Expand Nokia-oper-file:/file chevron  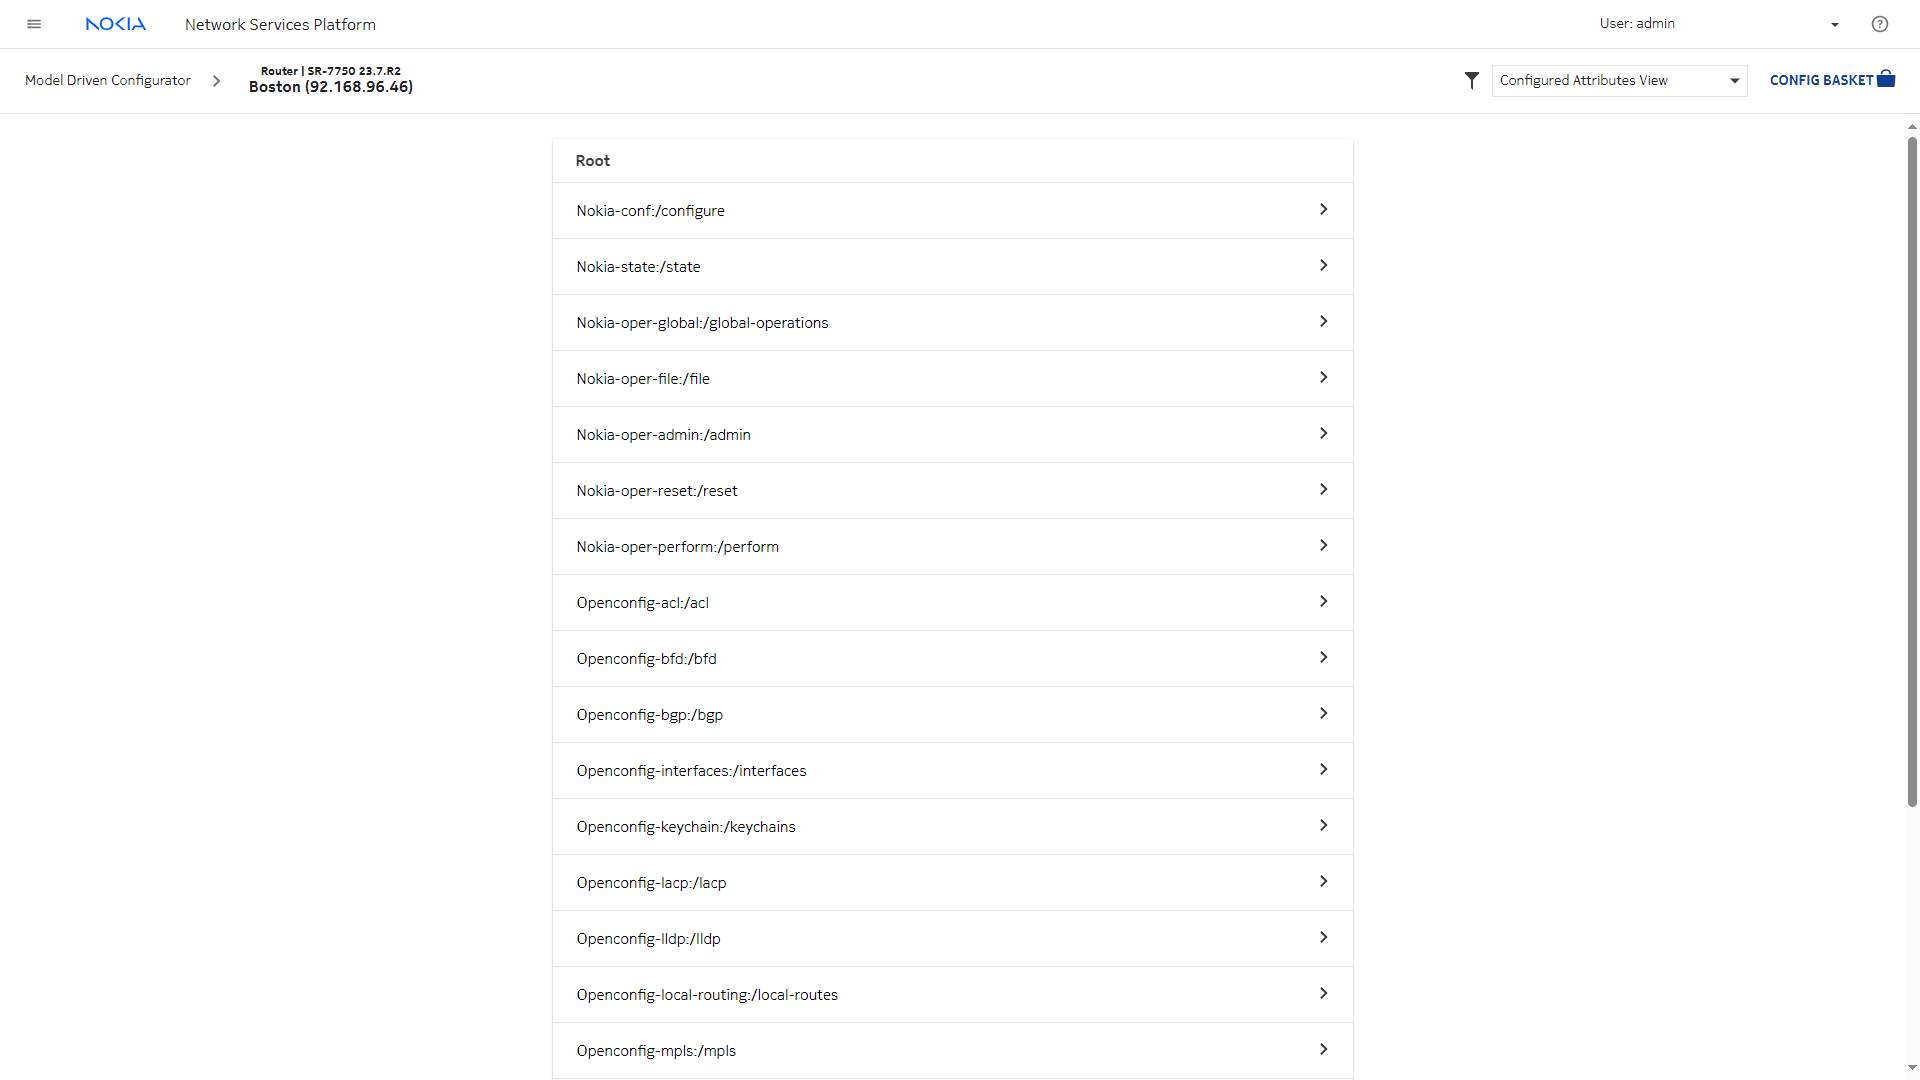coord(1323,378)
